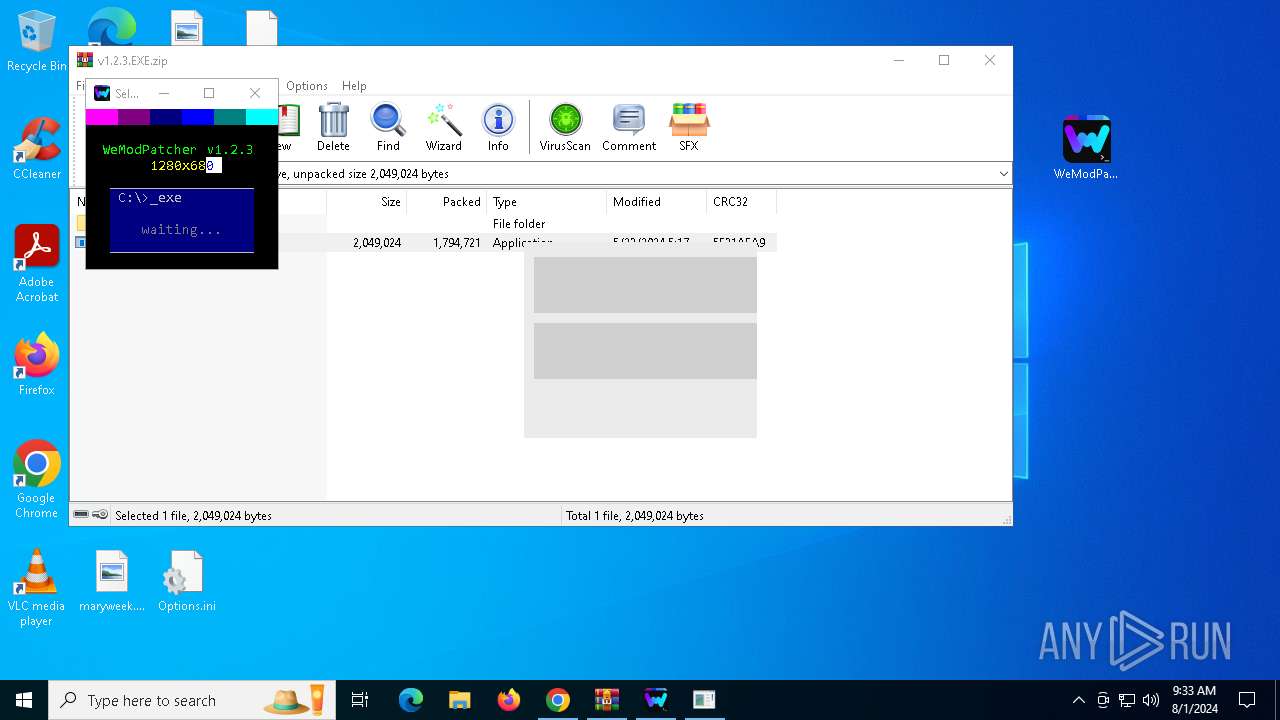Click the bright blue color block
This screenshot has height=720, width=1280.
click(198, 117)
